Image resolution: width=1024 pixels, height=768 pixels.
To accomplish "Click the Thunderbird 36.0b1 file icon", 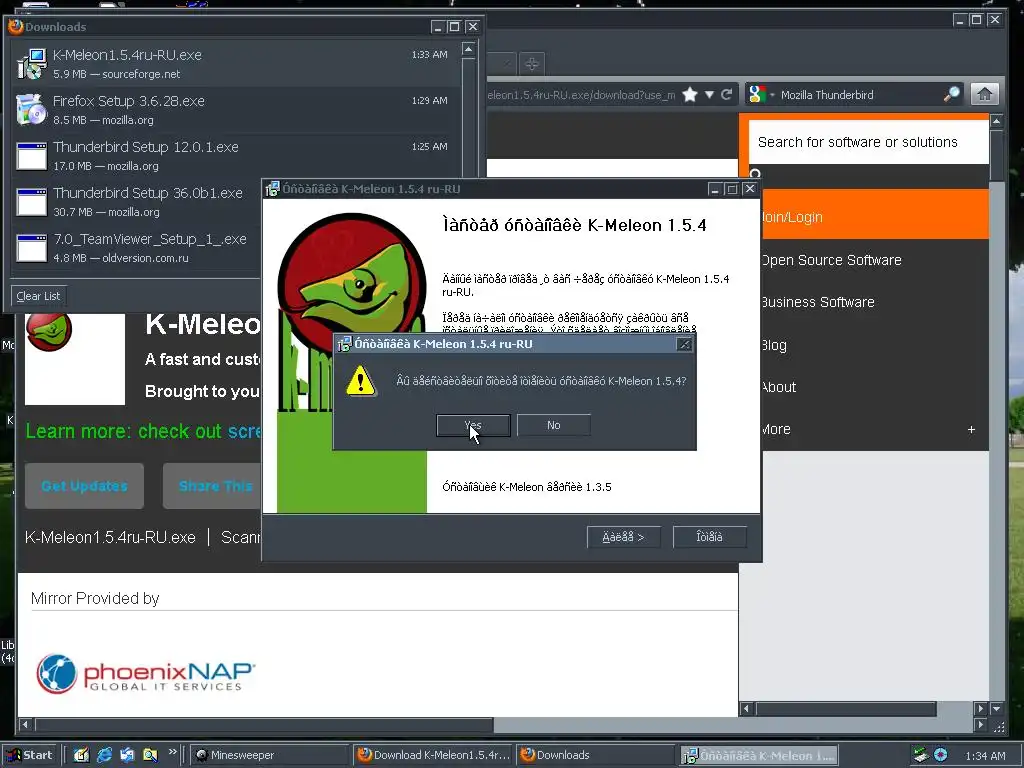I will coord(32,202).
